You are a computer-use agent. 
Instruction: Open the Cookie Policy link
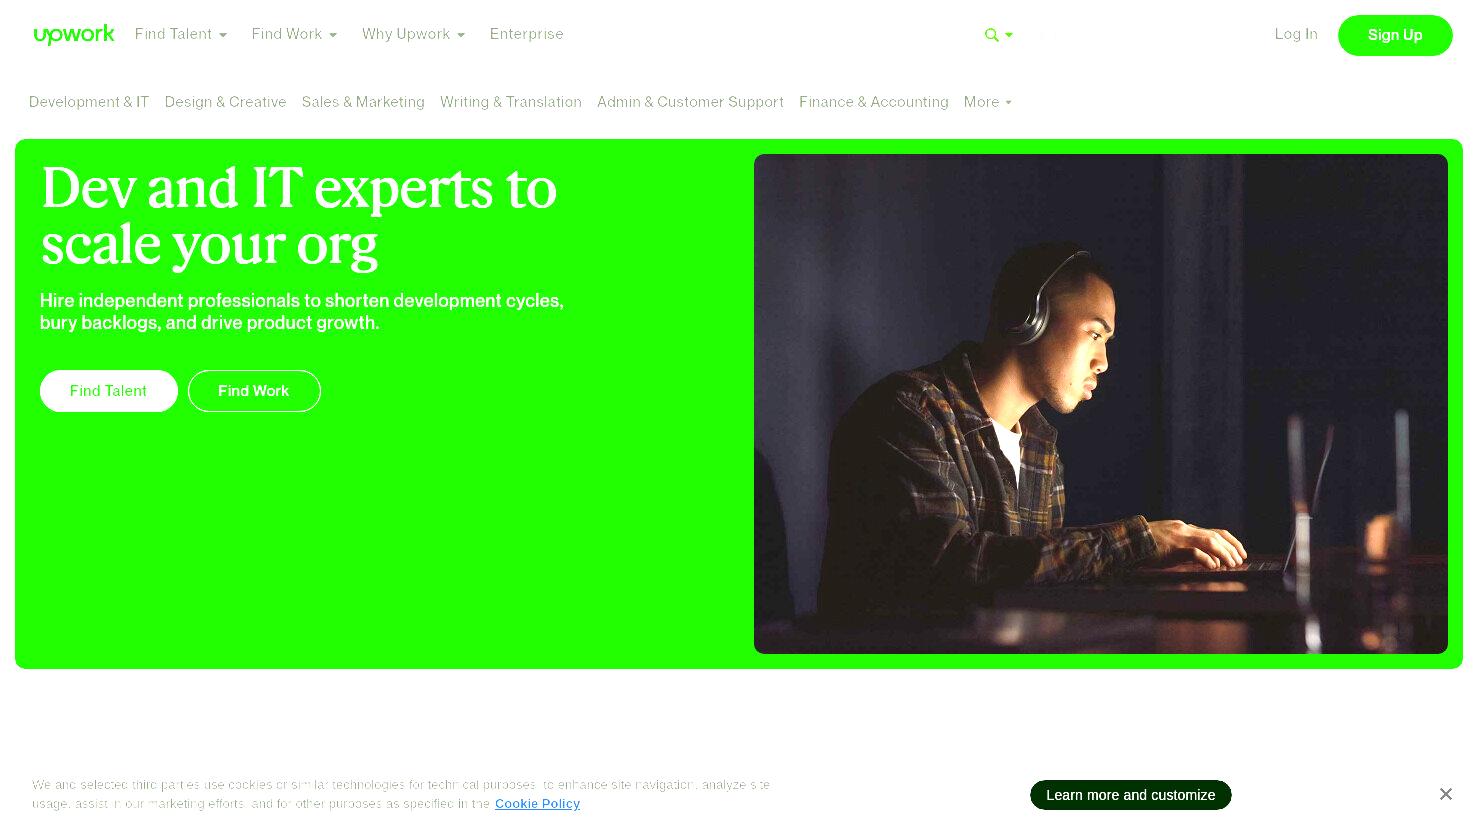[x=537, y=804]
